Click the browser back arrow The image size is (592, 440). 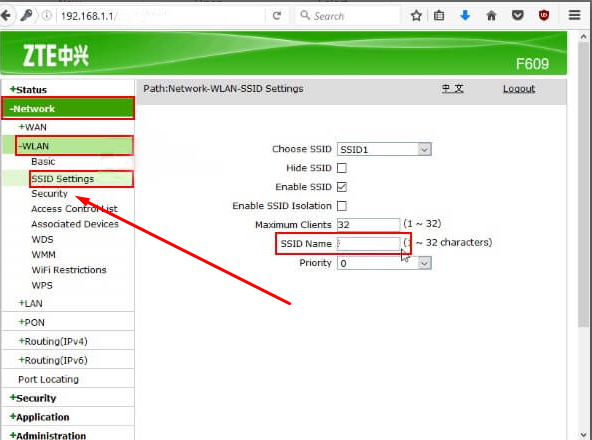[6, 15]
